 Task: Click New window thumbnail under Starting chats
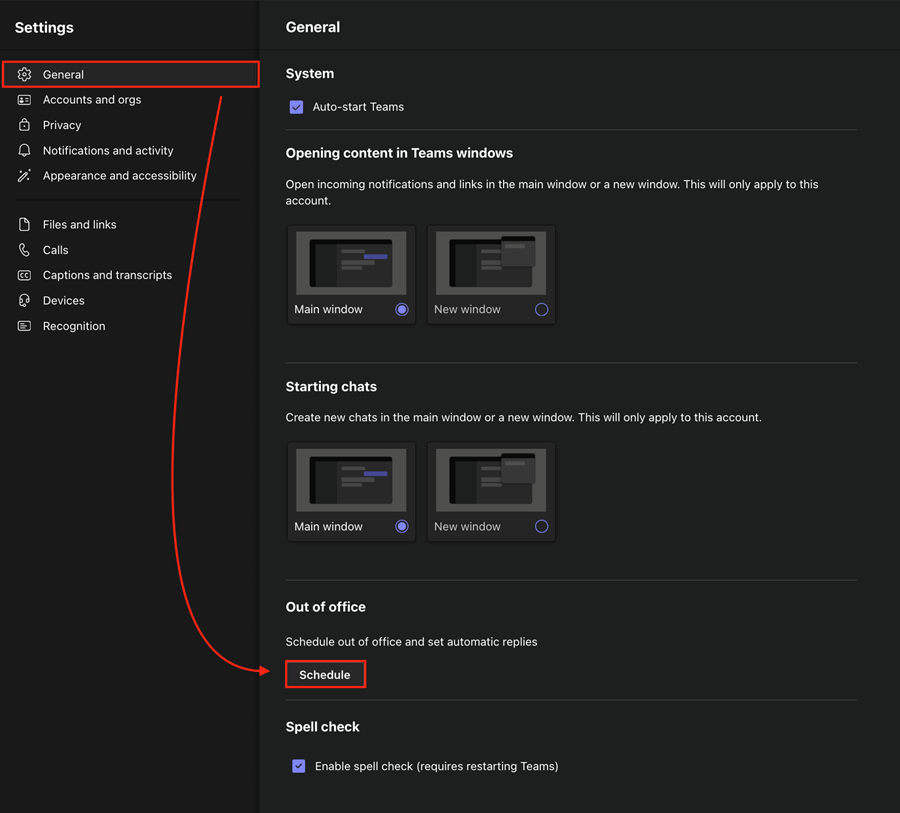tap(491, 480)
